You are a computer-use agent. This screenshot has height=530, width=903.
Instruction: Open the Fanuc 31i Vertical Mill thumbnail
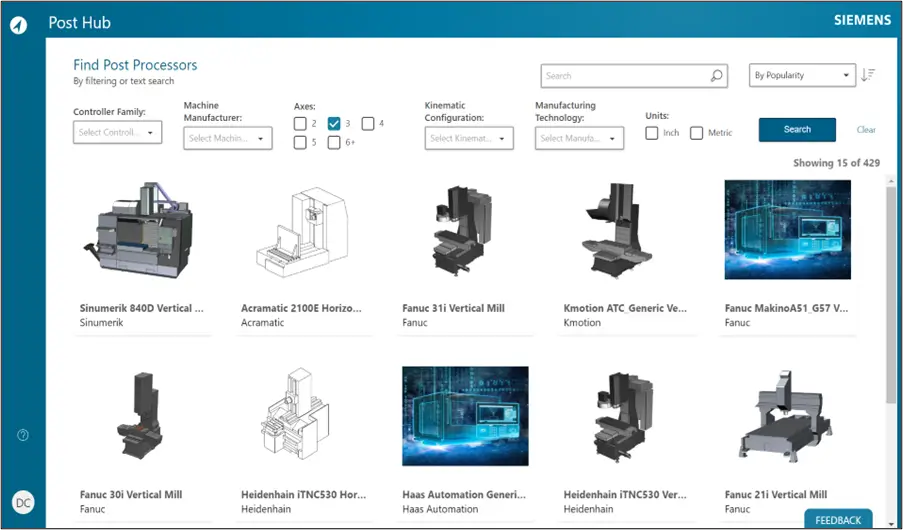465,230
